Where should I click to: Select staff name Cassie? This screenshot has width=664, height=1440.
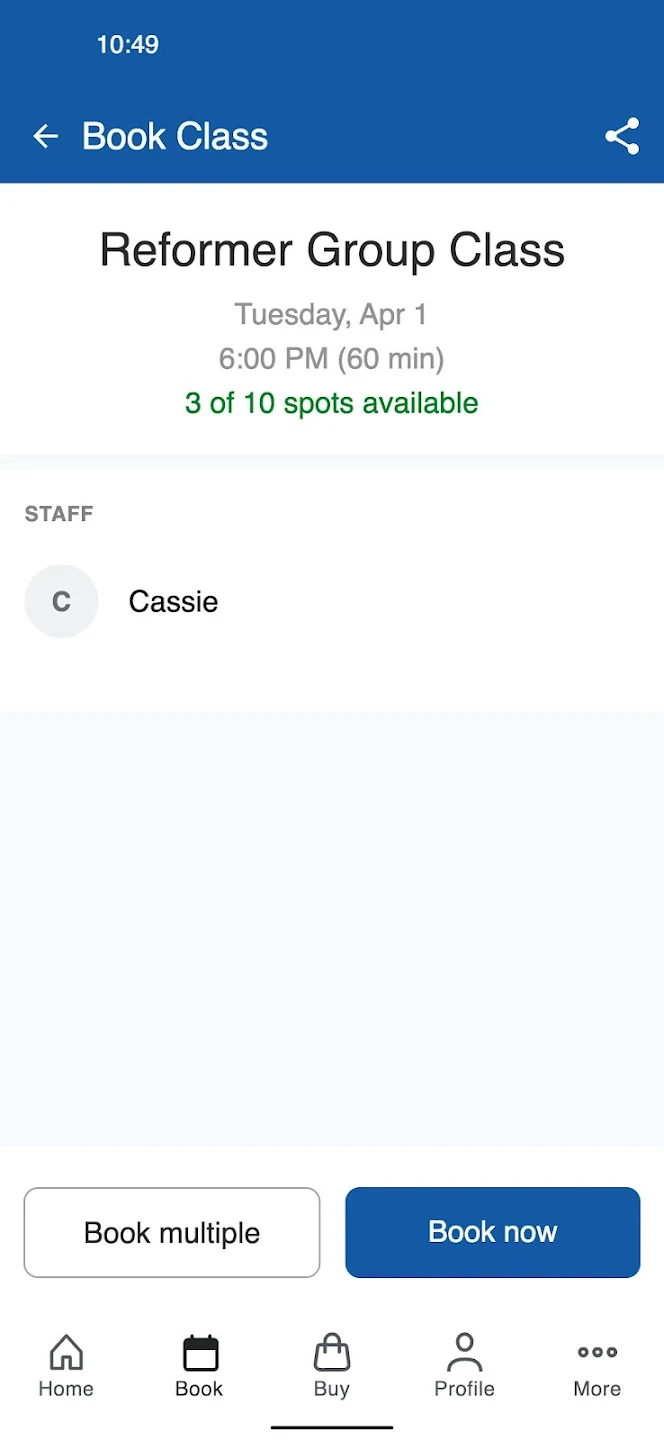pos(173,601)
